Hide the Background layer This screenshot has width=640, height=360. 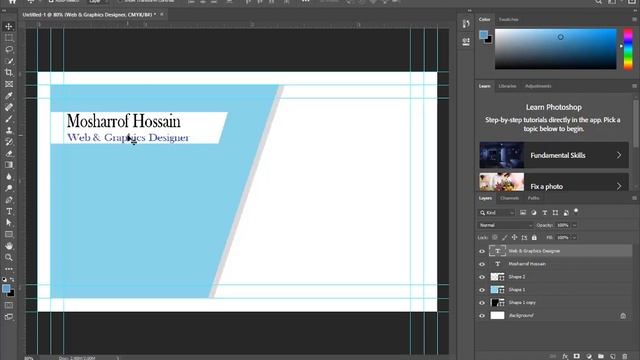pos(482,316)
